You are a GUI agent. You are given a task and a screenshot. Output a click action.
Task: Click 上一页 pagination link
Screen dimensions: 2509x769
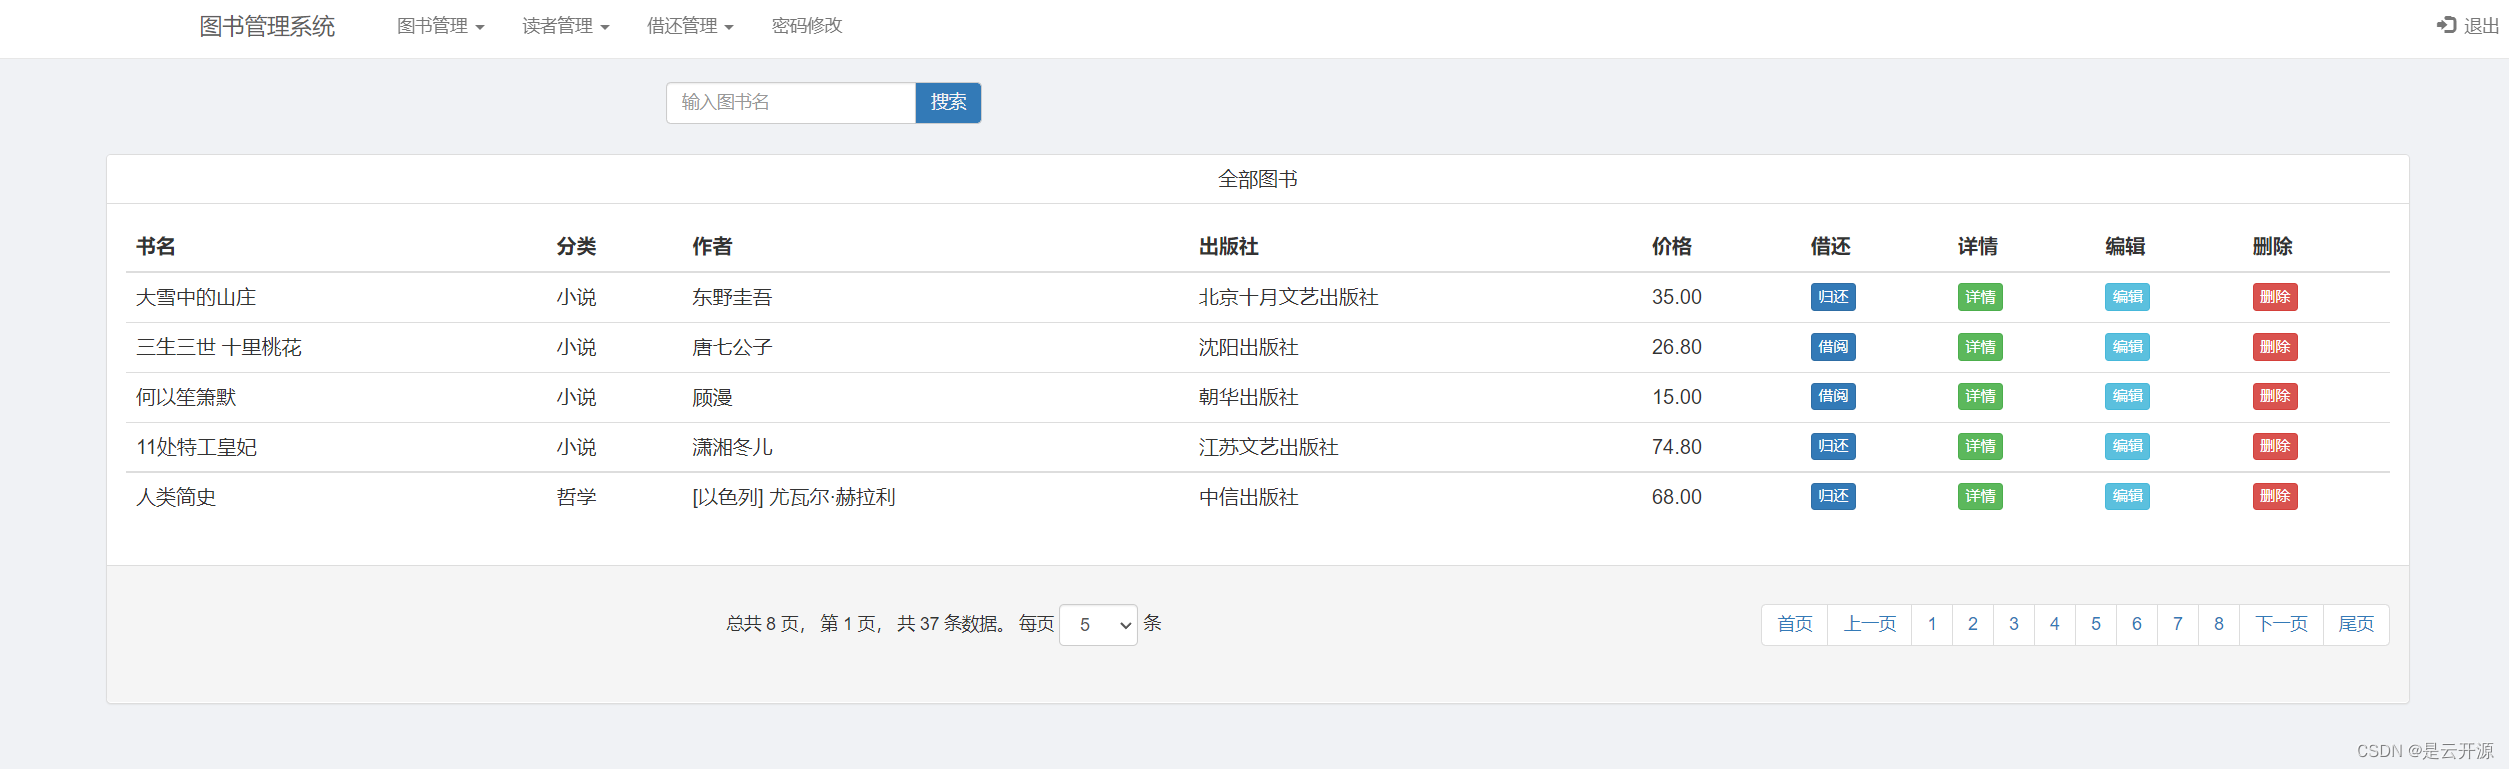tap(1870, 625)
